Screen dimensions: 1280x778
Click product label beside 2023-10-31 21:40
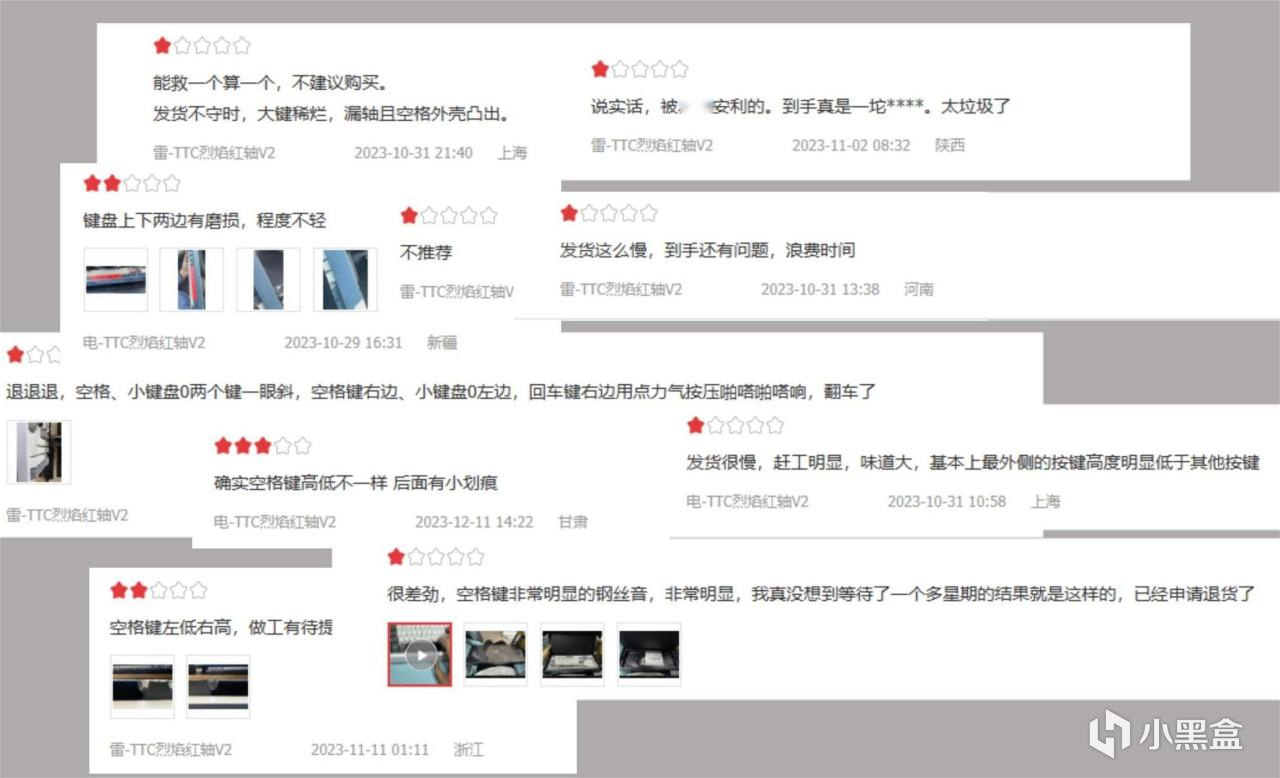coord(214,153)
